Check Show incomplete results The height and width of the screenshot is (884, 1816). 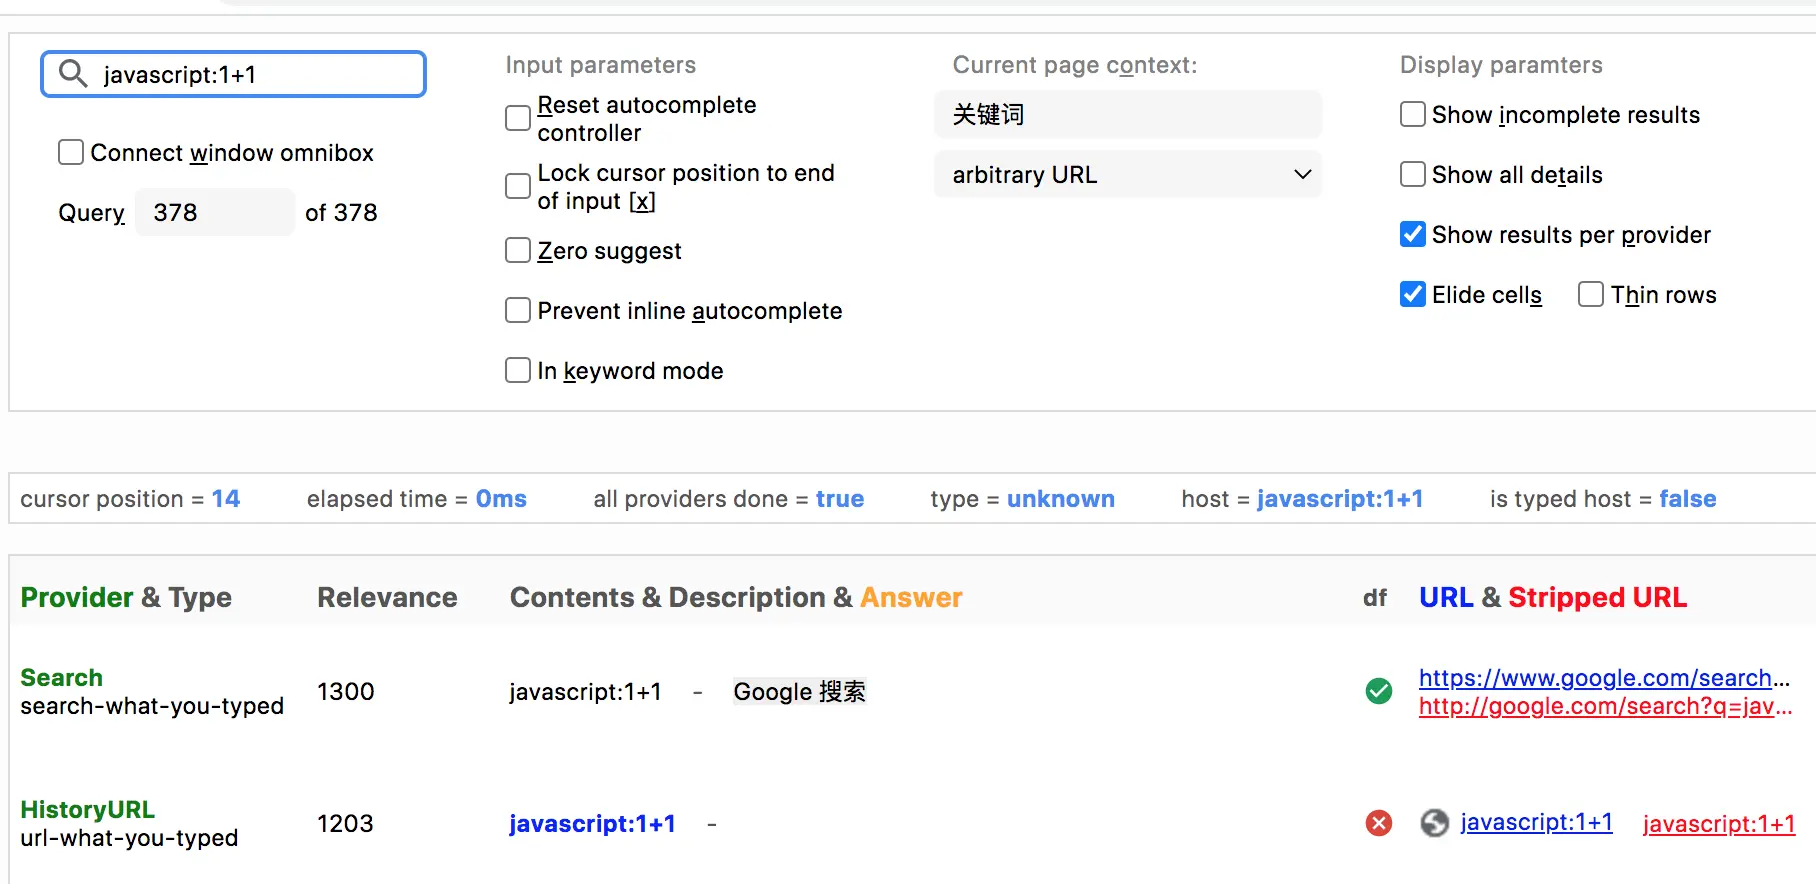pyautogui.click(x=1413, y=114)
